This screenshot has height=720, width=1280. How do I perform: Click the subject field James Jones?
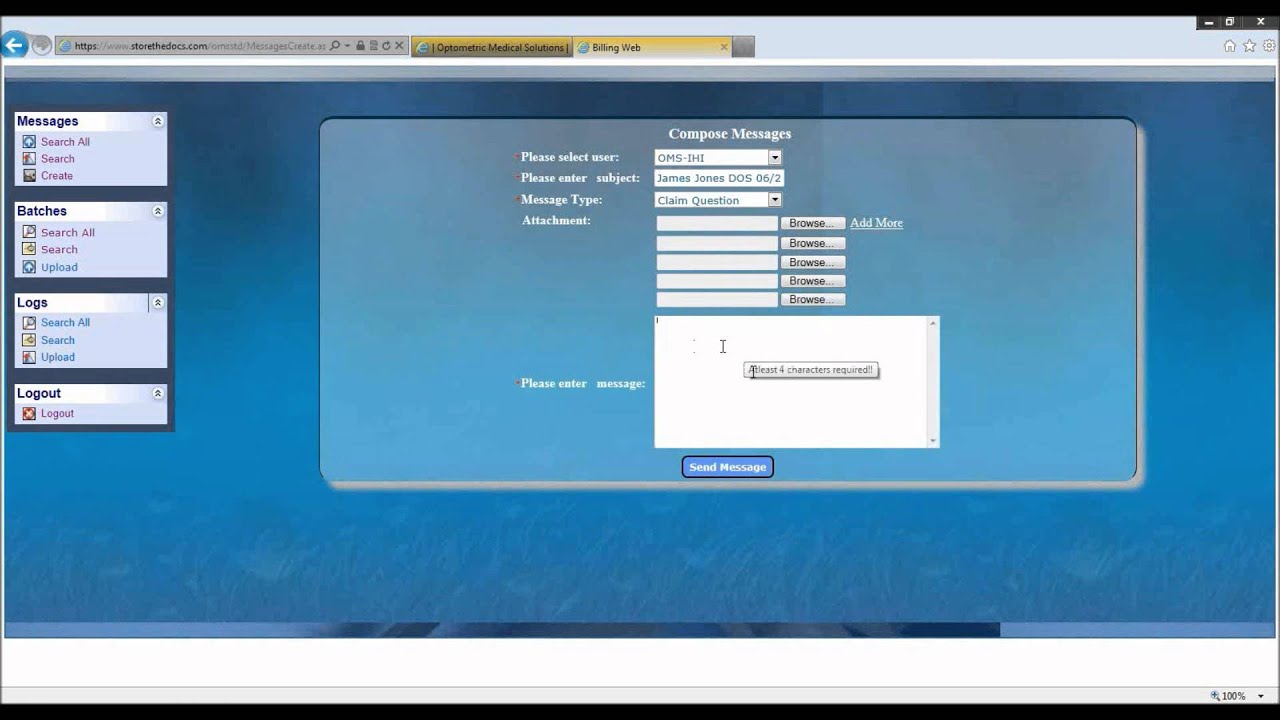pos(719,178)
